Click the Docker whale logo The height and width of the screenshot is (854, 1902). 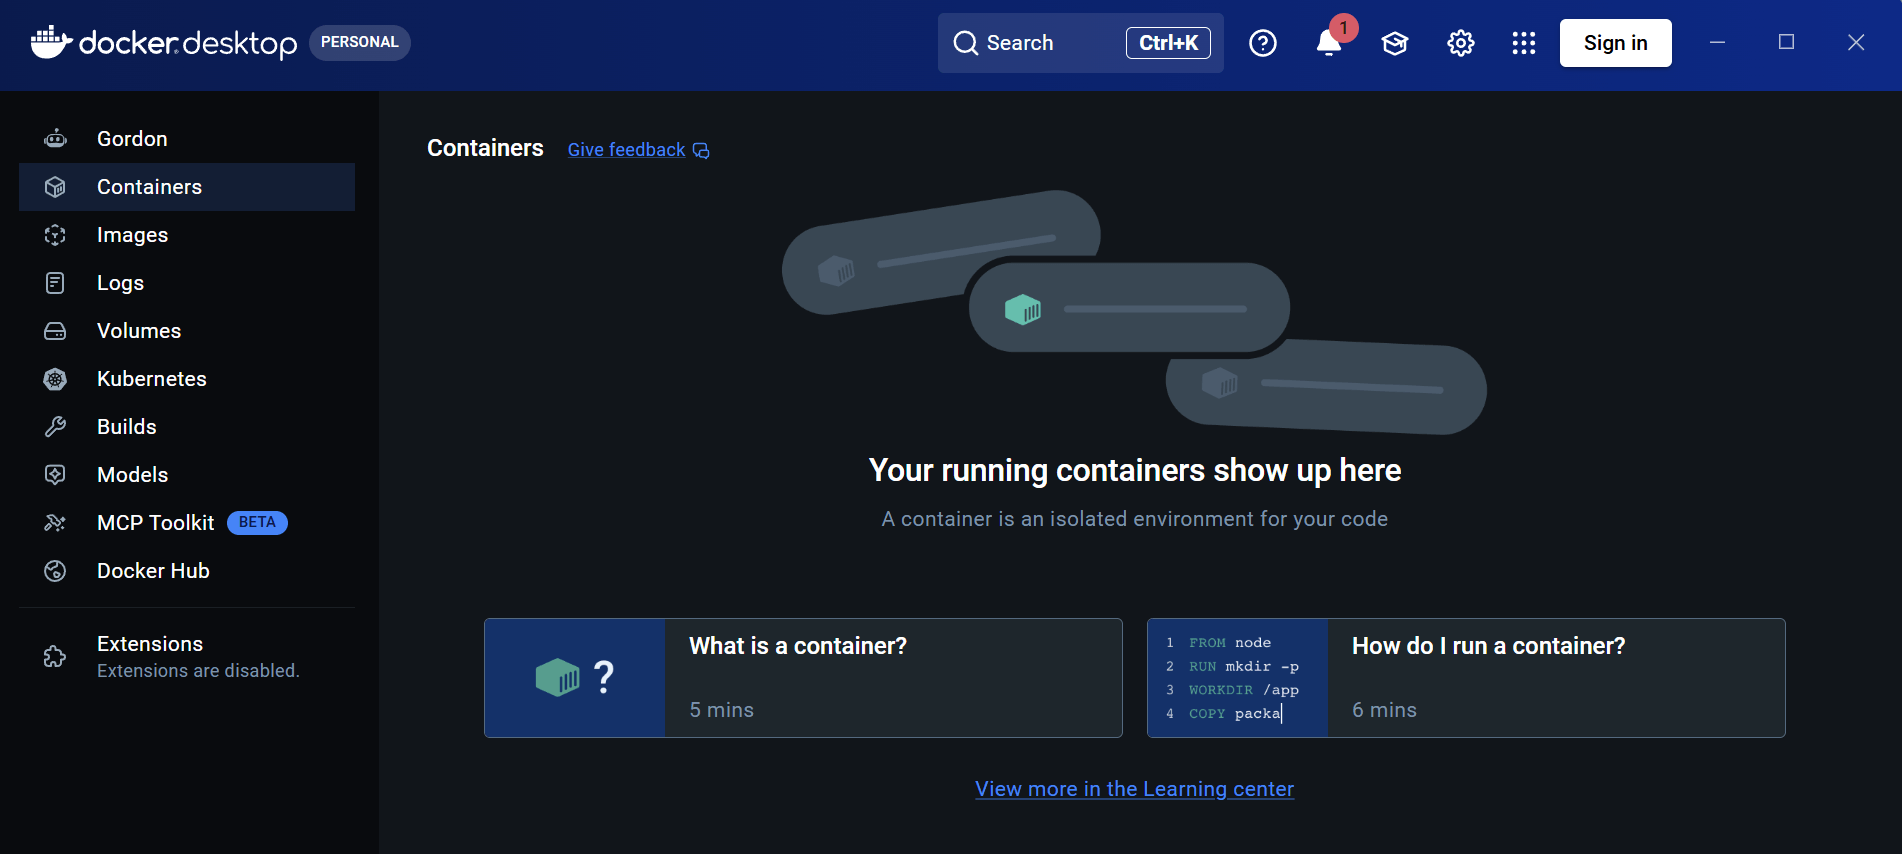coord(51,42)
